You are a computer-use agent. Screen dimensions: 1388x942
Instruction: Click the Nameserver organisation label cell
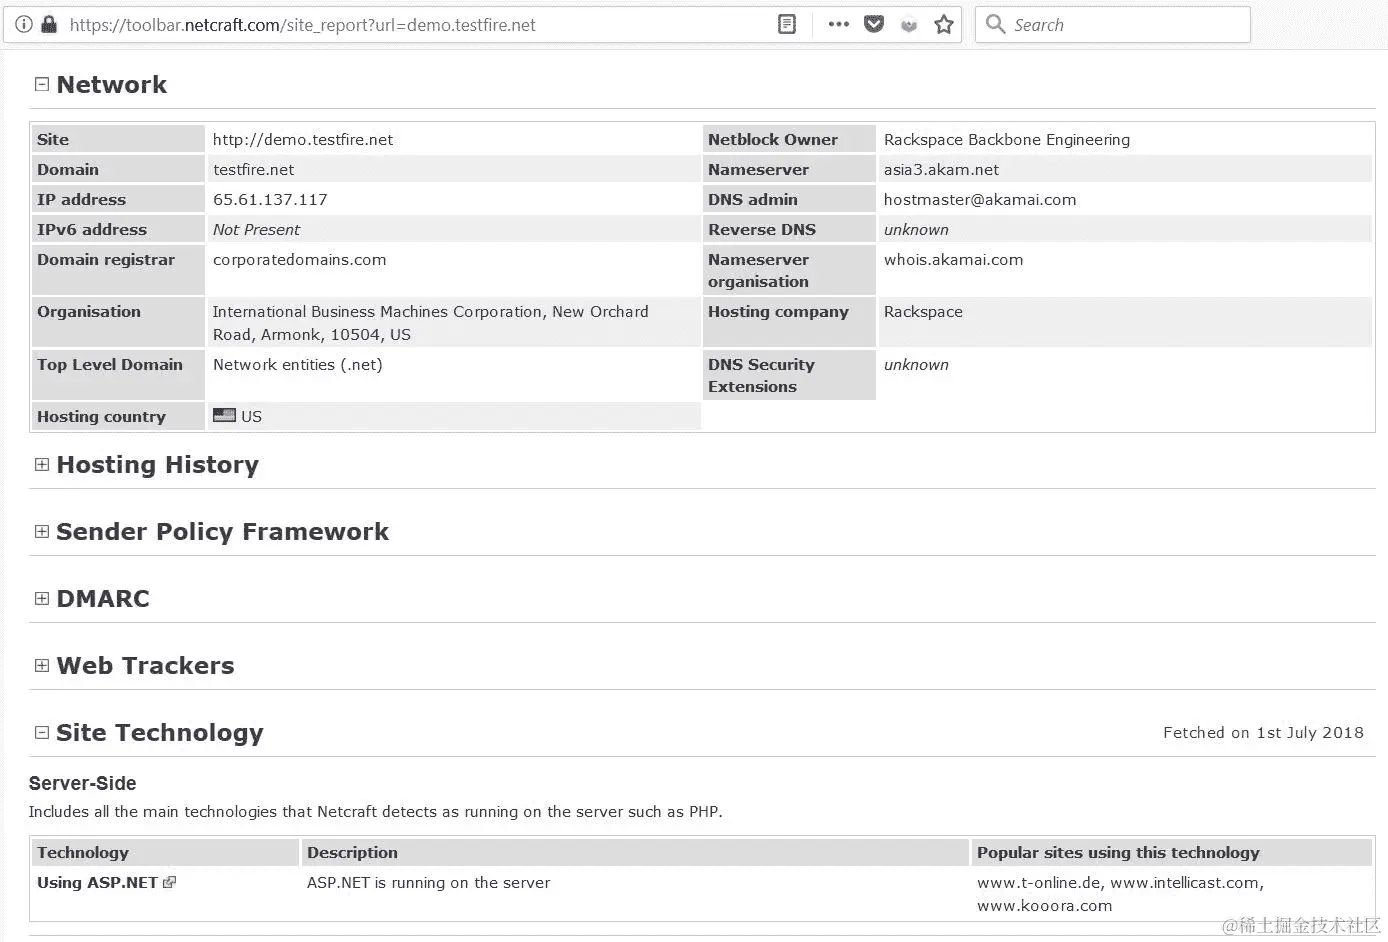click(789, 270)
